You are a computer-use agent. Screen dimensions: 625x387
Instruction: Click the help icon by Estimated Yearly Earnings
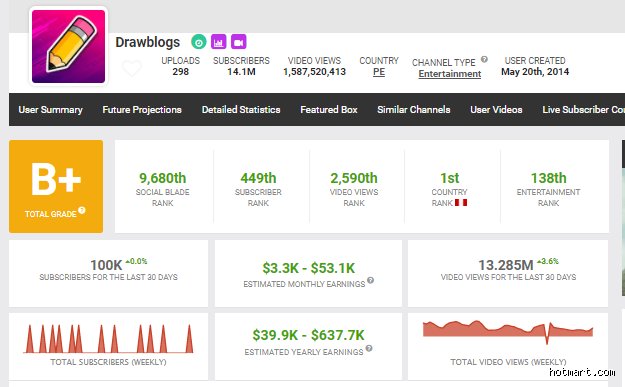369,348
